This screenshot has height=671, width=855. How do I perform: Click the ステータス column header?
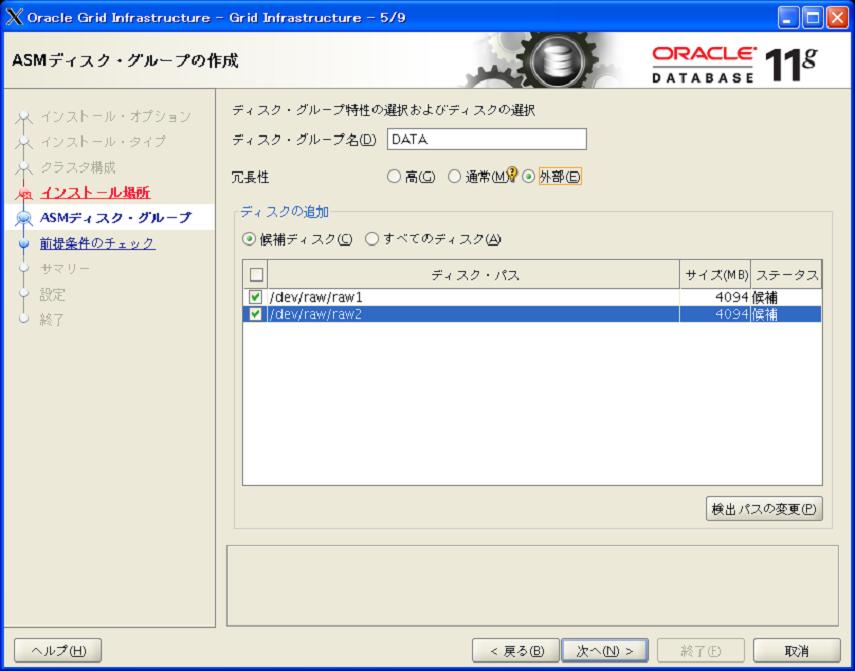coord(786,274)
